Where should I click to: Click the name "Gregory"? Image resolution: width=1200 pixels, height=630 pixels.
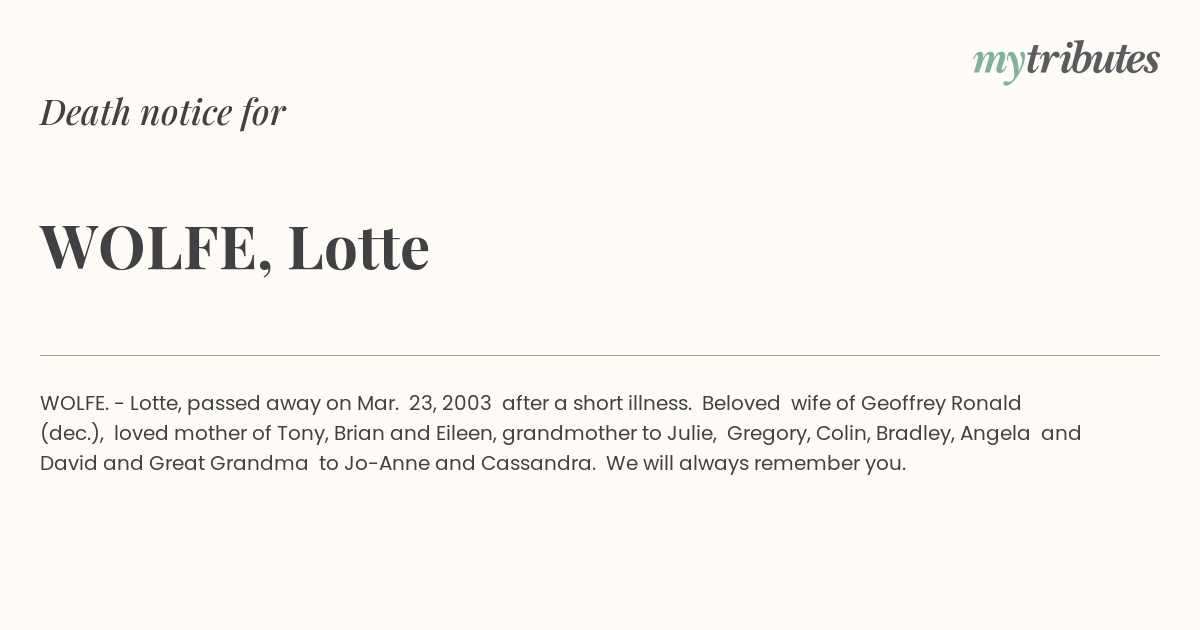point(767,433)
